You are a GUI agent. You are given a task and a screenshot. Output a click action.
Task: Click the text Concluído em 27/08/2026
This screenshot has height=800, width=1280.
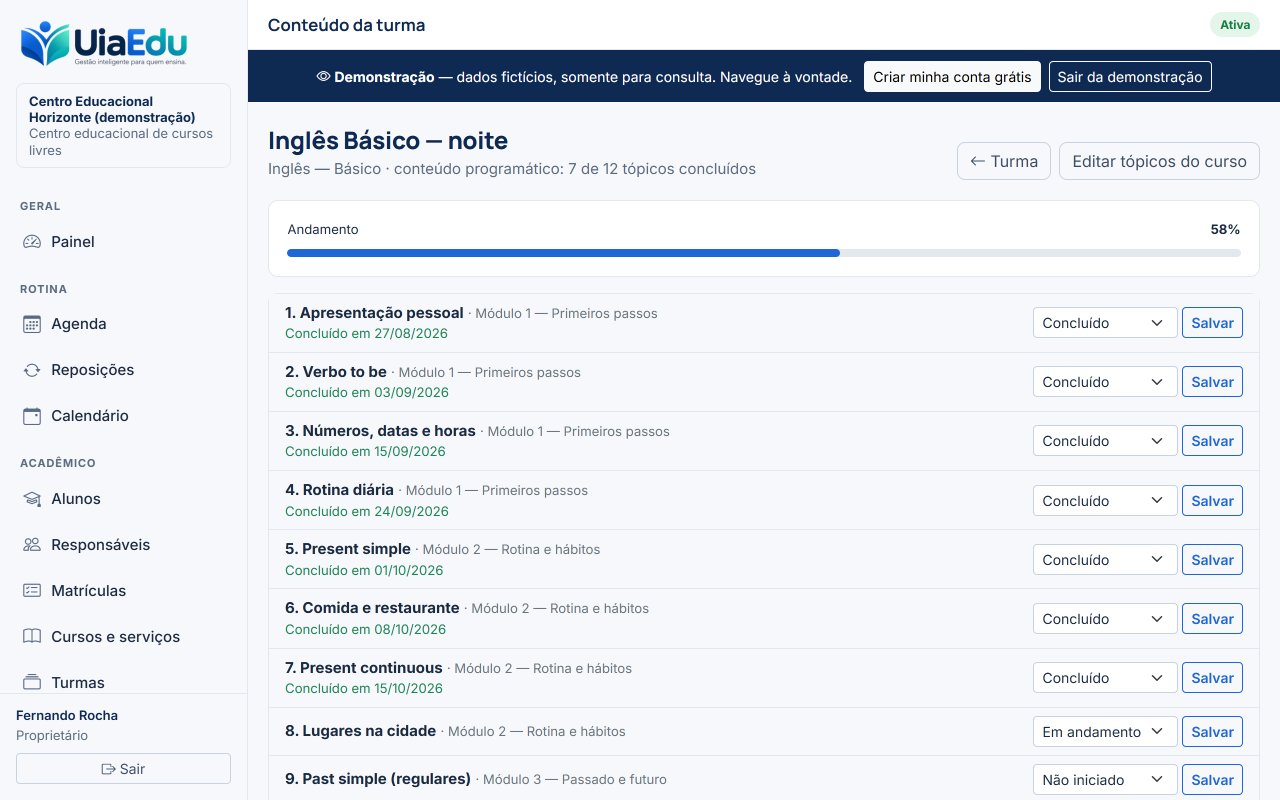(366, 333)
